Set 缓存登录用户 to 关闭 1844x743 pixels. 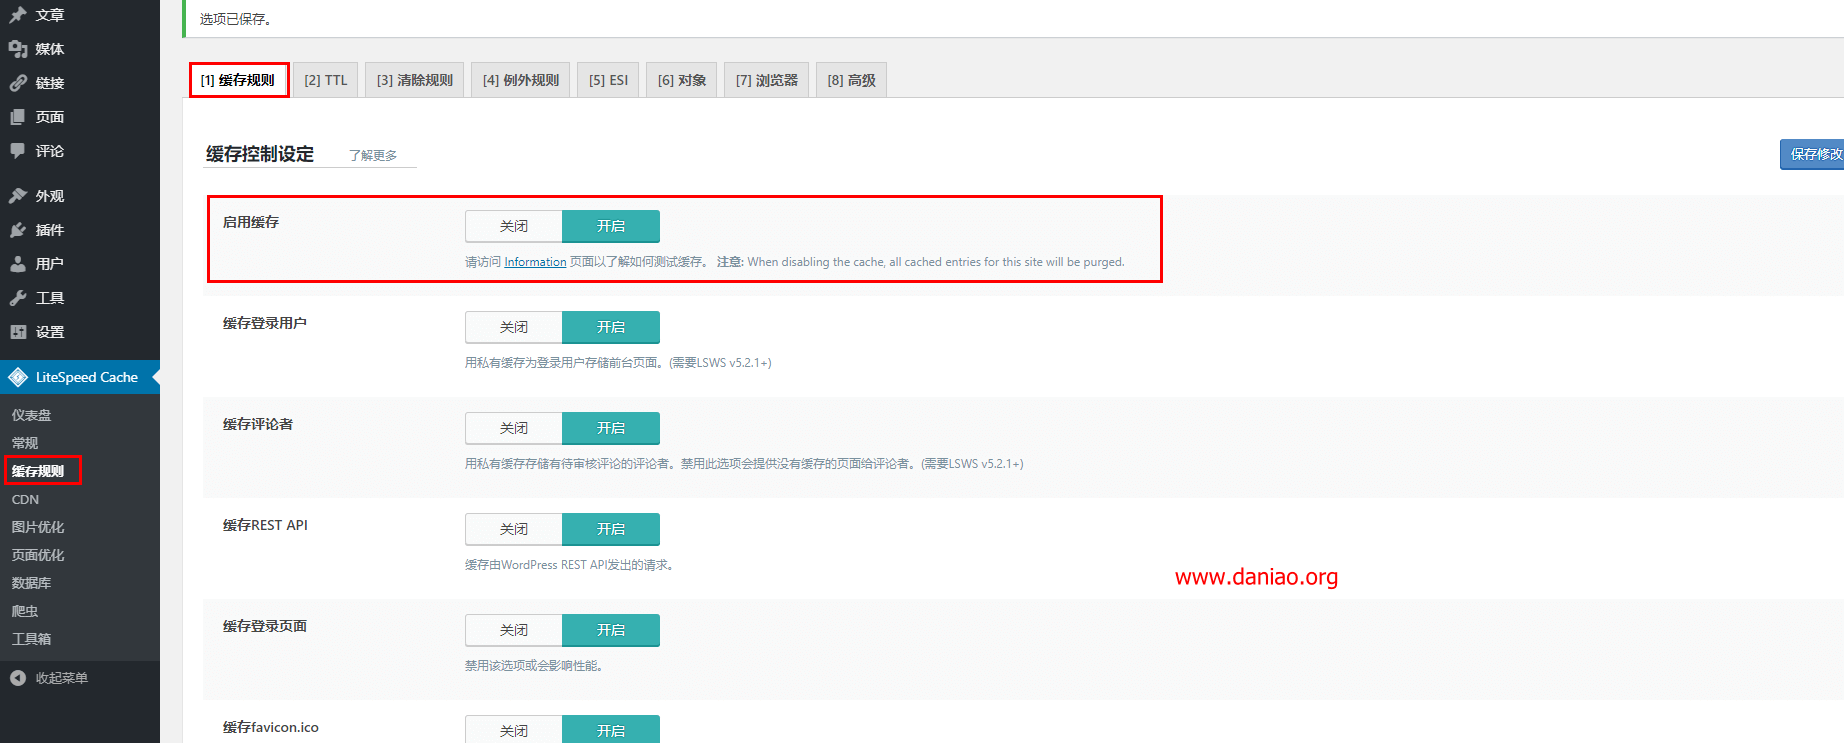(x=514, y=327)
